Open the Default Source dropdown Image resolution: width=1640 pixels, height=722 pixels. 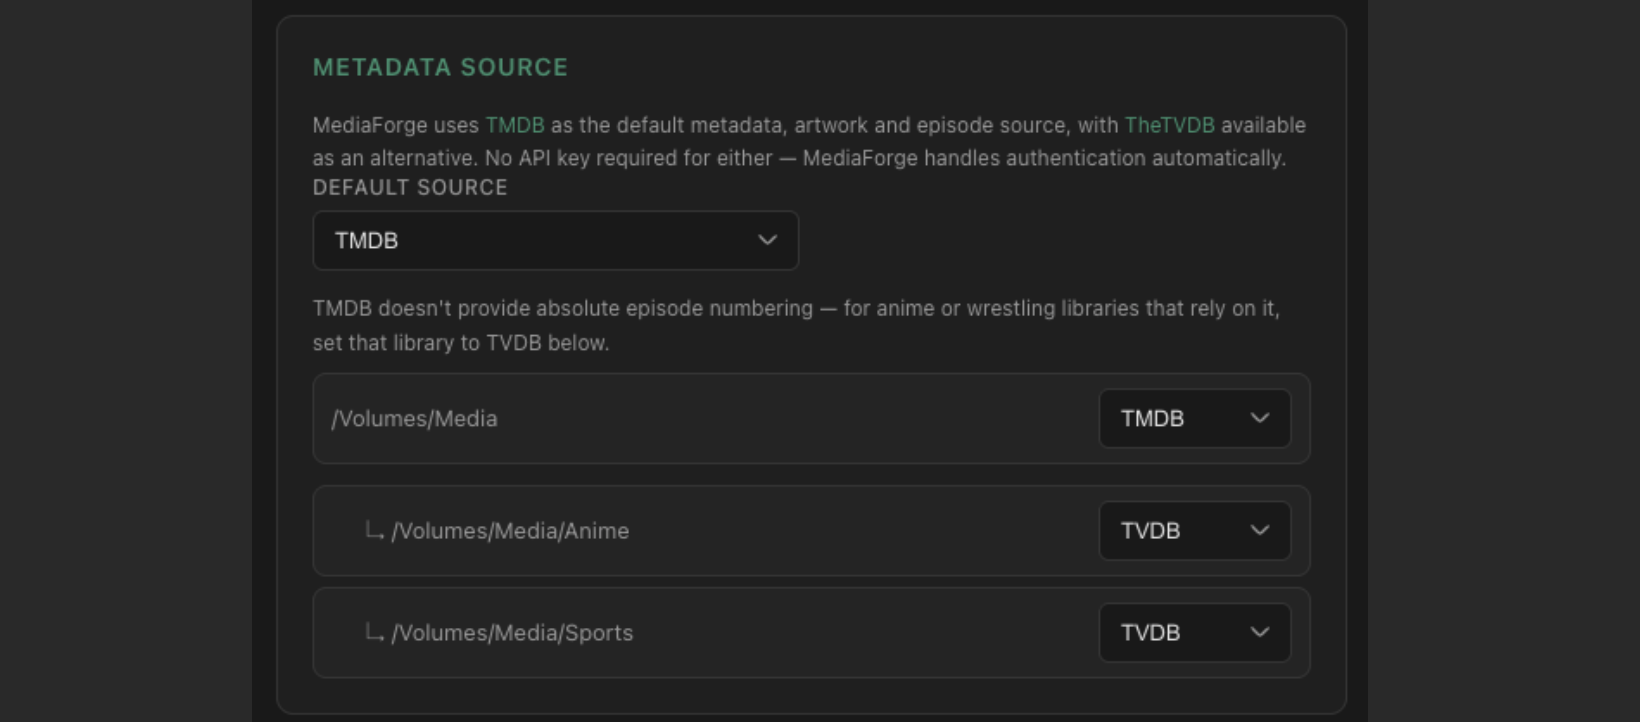556,240
